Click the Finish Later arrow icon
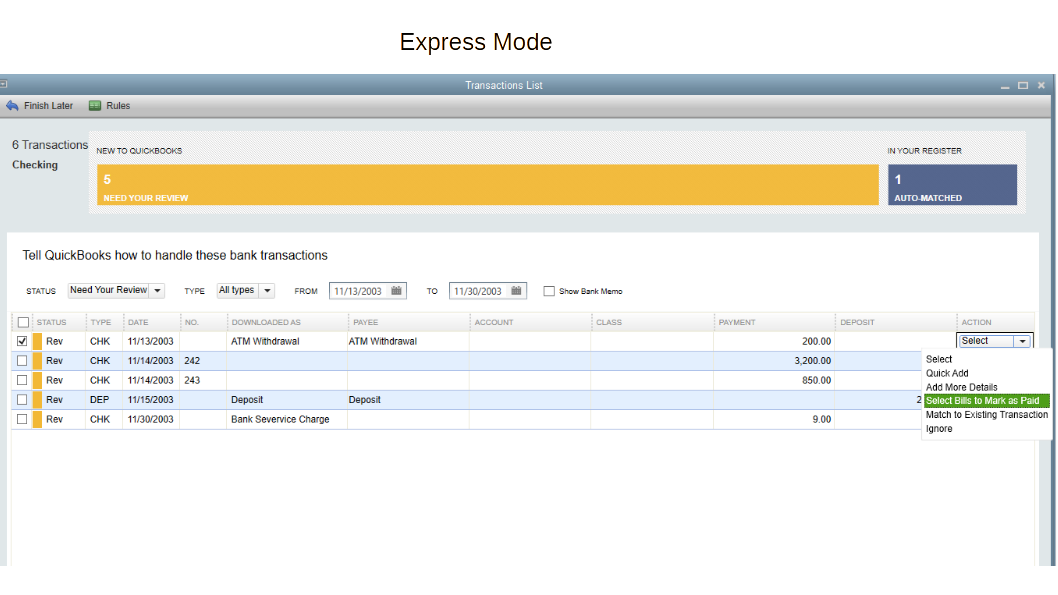The image size is (1058, 595). (x=12, y=105)
